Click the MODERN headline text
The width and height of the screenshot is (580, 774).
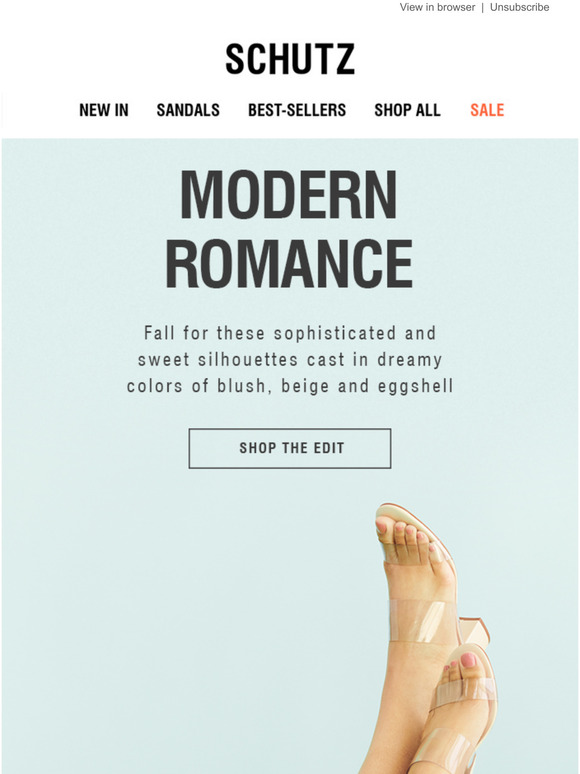point(289,194)
